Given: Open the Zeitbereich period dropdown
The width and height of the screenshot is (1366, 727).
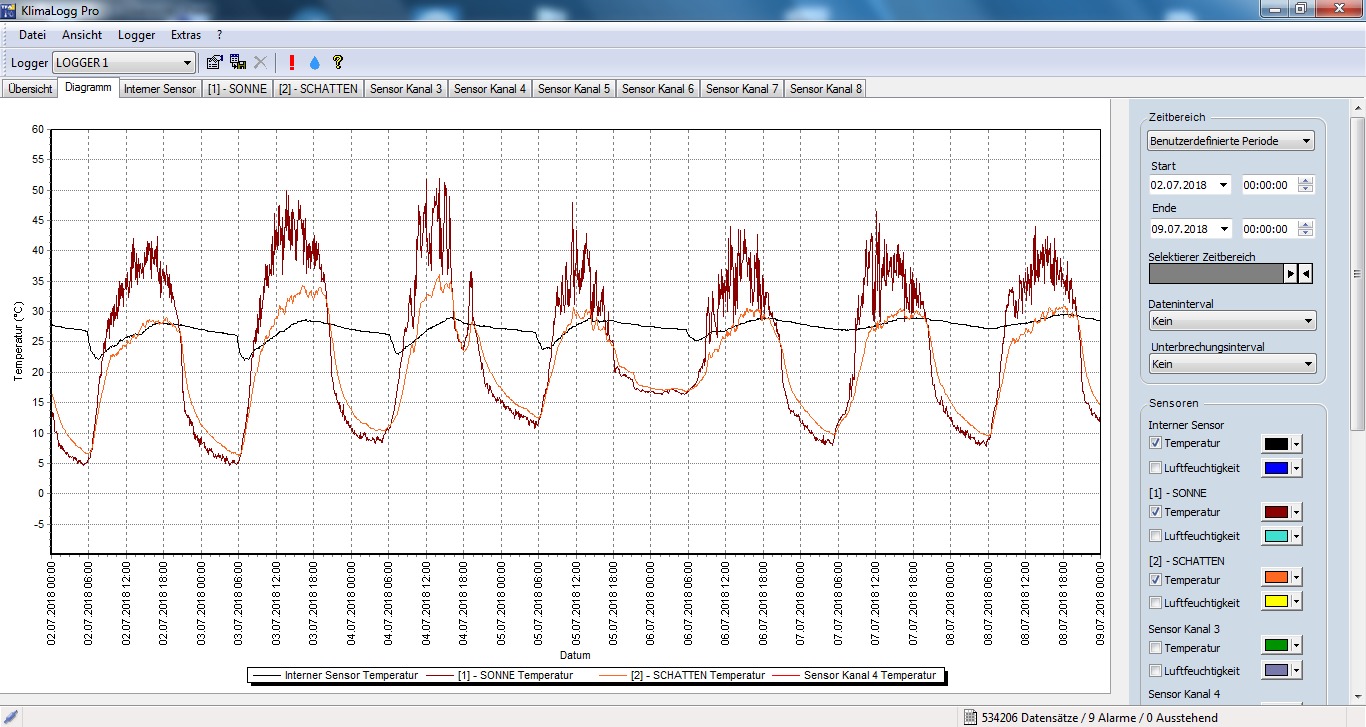Looking at the screenshot, I should click(x=1307, y=140).
